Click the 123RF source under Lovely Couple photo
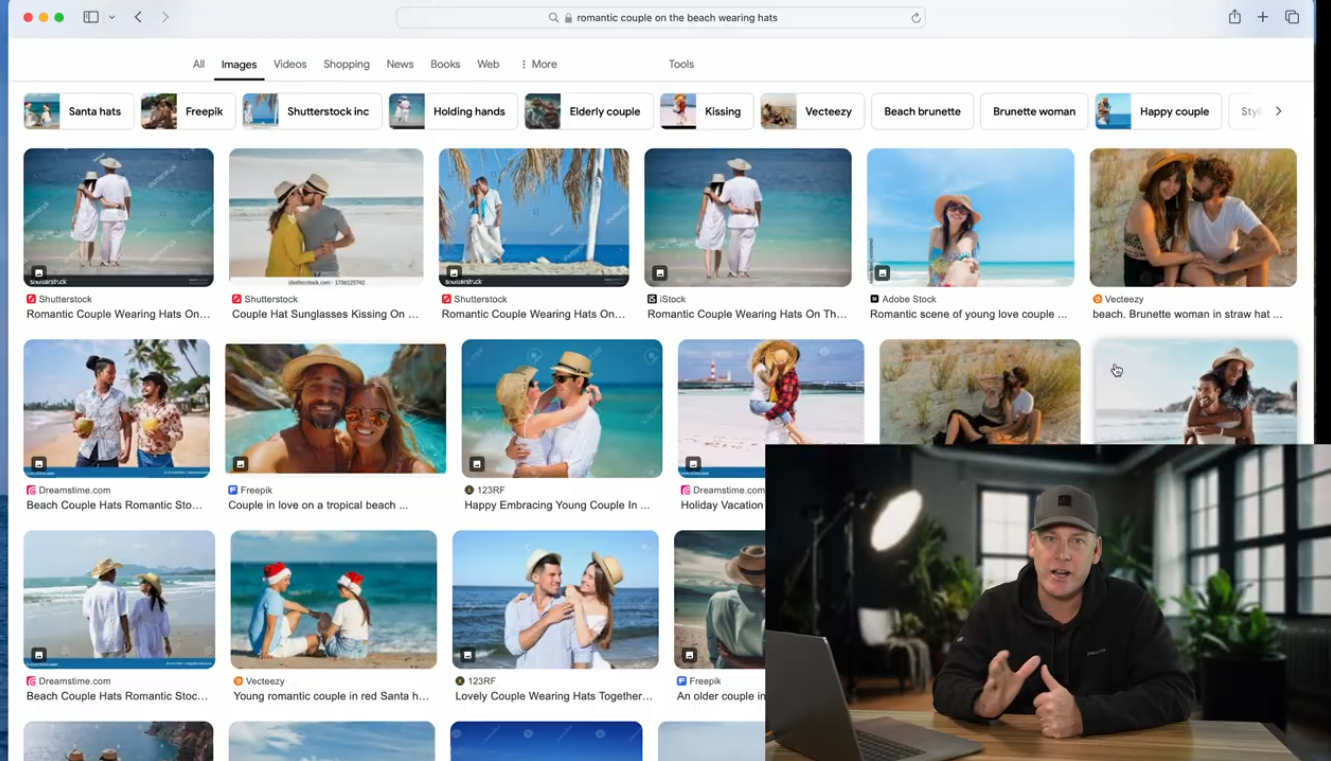The width and height of the screenshot is (1331, 761). point(482,681)
